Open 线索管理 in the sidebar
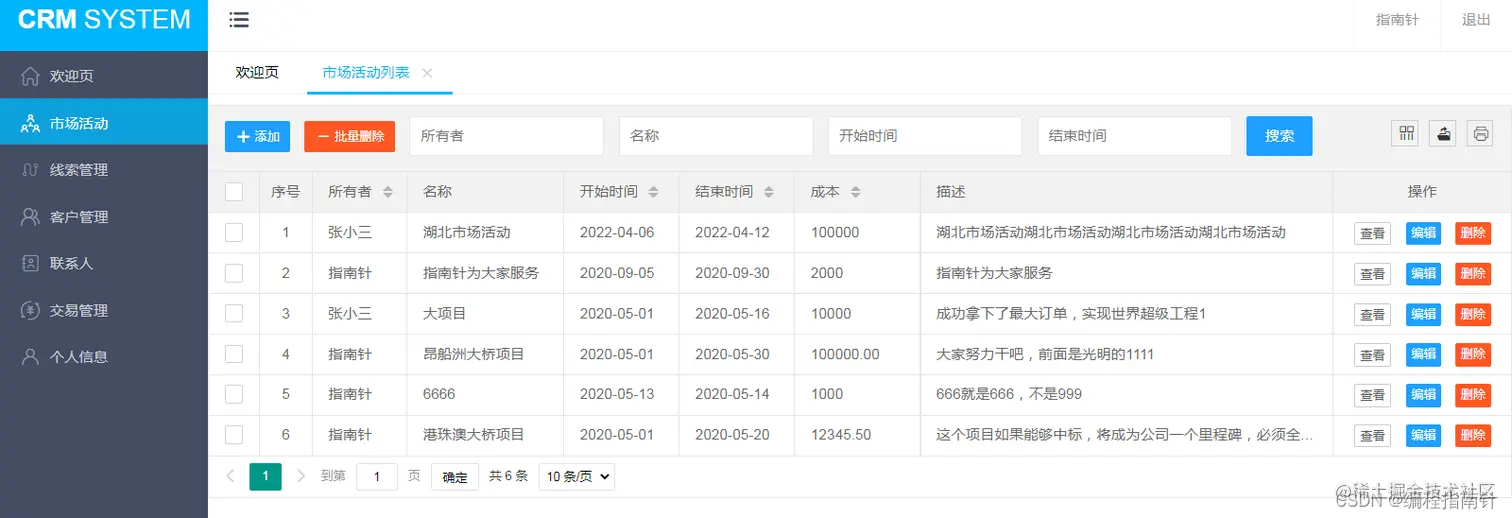 [104, 170]
